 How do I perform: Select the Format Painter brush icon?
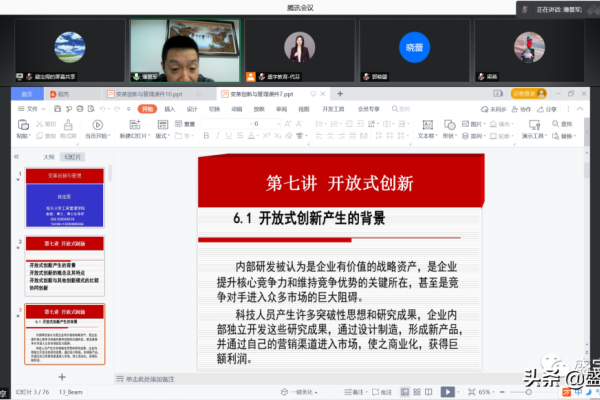coord(68,124)
